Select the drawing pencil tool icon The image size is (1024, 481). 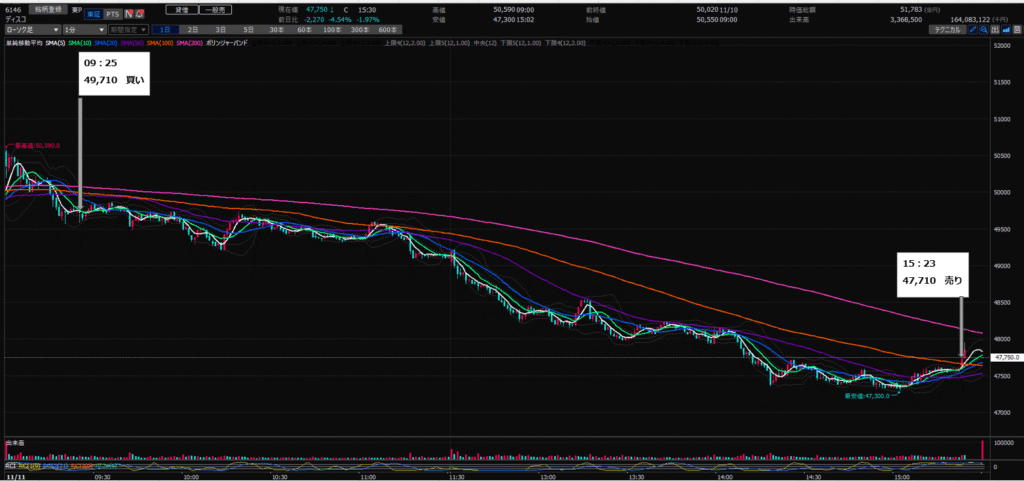973,31
